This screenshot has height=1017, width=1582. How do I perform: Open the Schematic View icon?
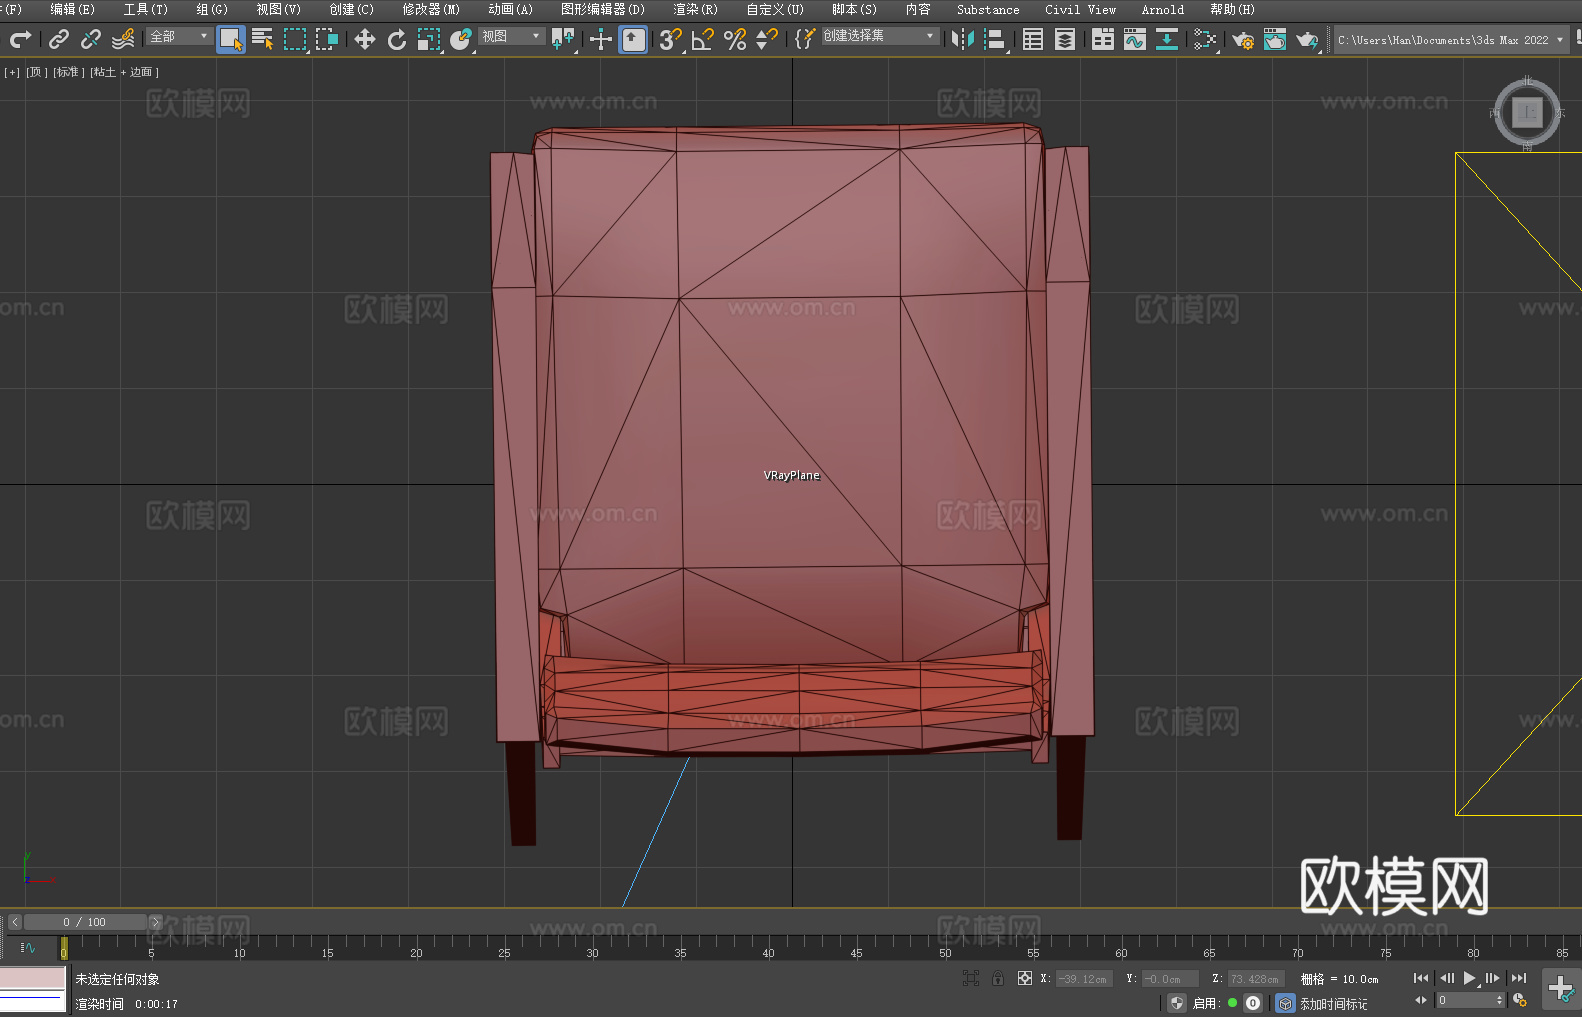point(1205,39)
